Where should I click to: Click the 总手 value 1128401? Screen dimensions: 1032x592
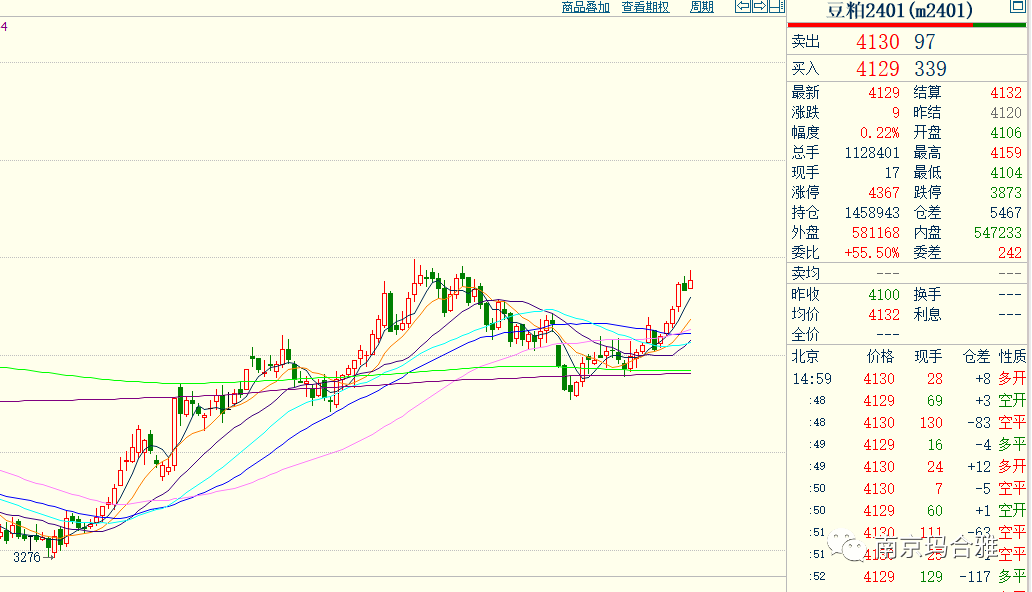point(872,153)
